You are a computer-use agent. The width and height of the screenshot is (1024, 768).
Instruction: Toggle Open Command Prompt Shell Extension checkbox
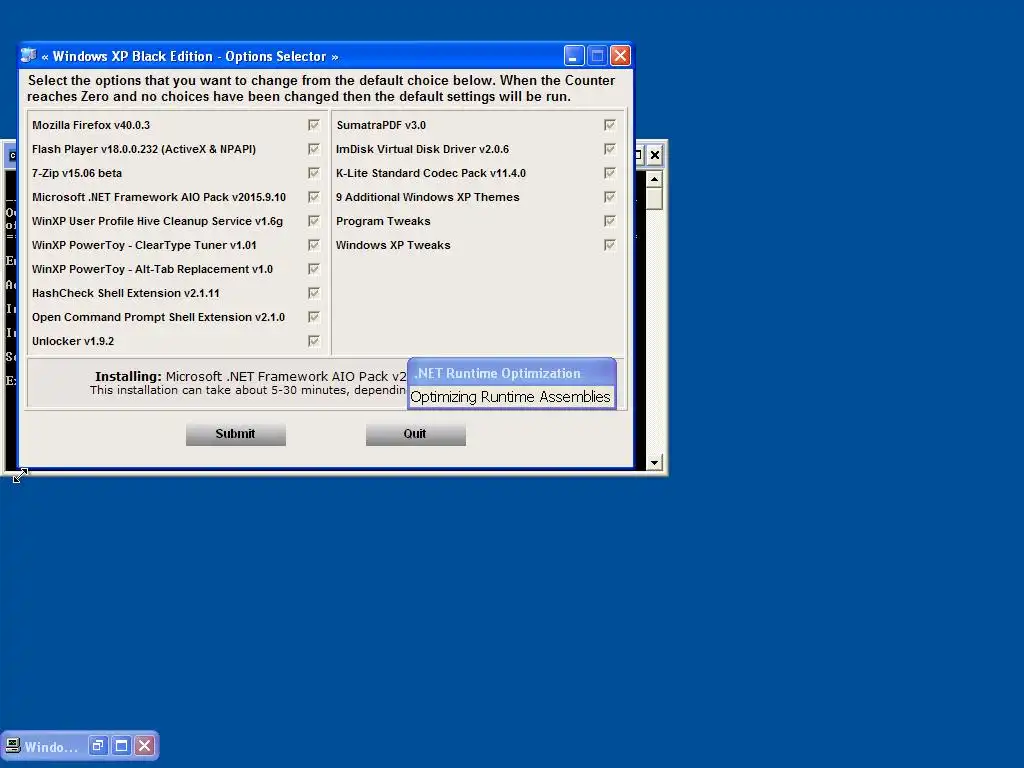click(313, 317)
